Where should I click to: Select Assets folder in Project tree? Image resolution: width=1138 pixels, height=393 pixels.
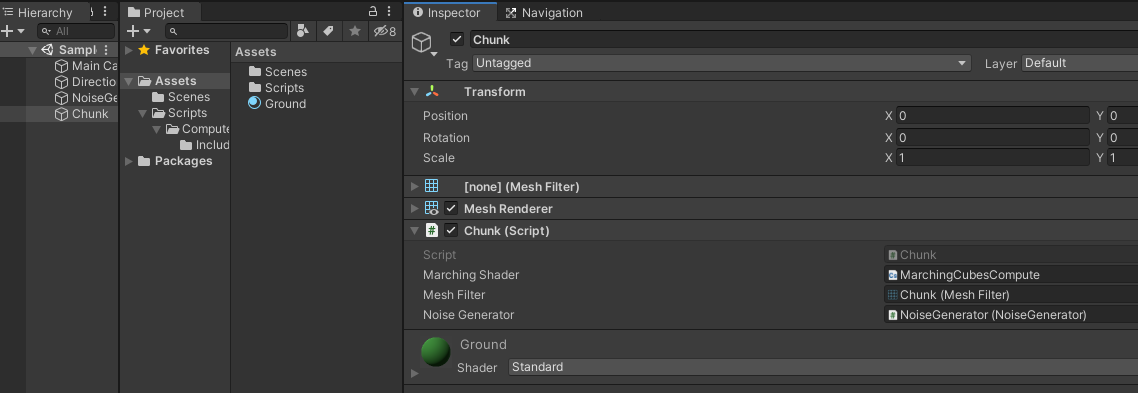167,81
